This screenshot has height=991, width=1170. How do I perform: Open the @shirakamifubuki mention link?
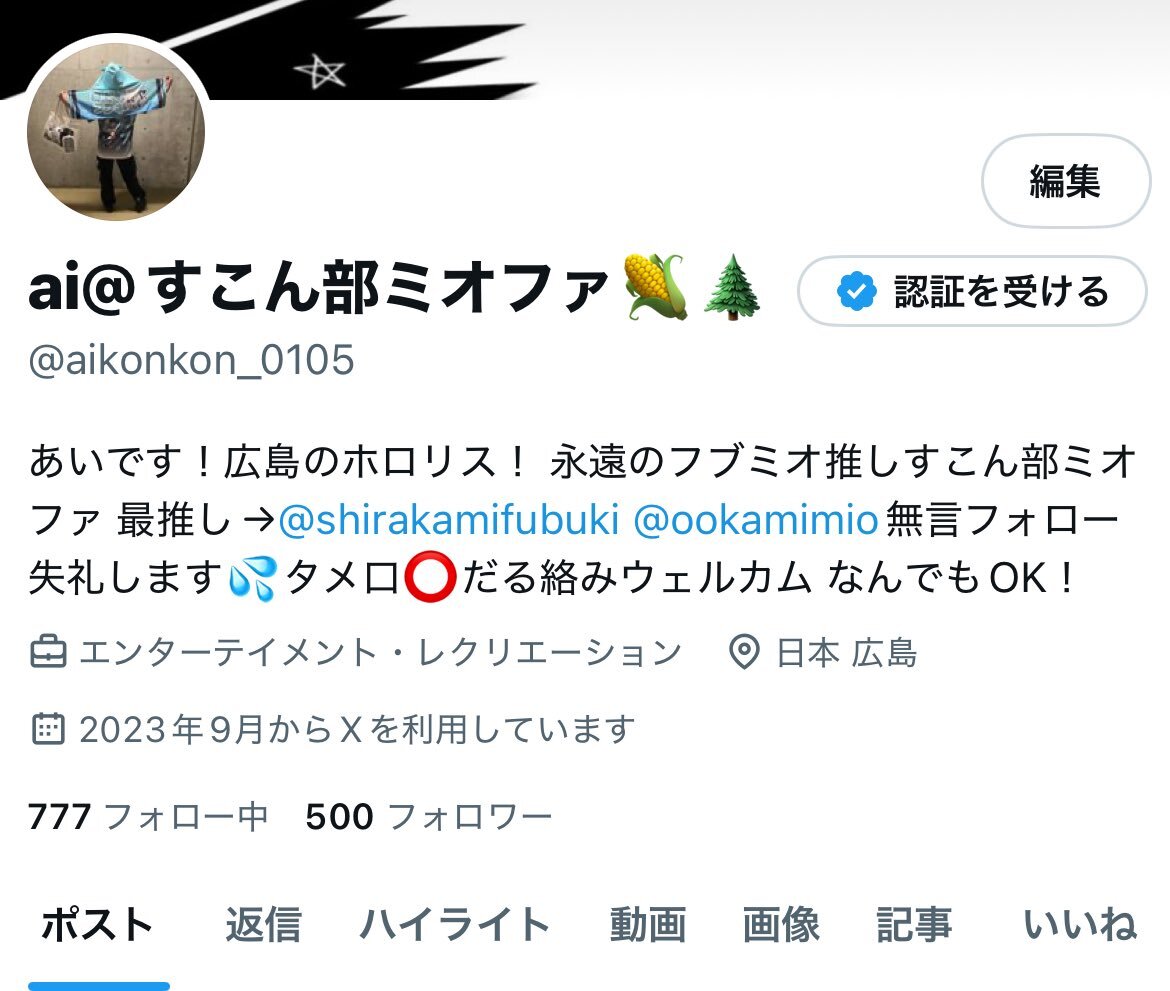[448, 519]
